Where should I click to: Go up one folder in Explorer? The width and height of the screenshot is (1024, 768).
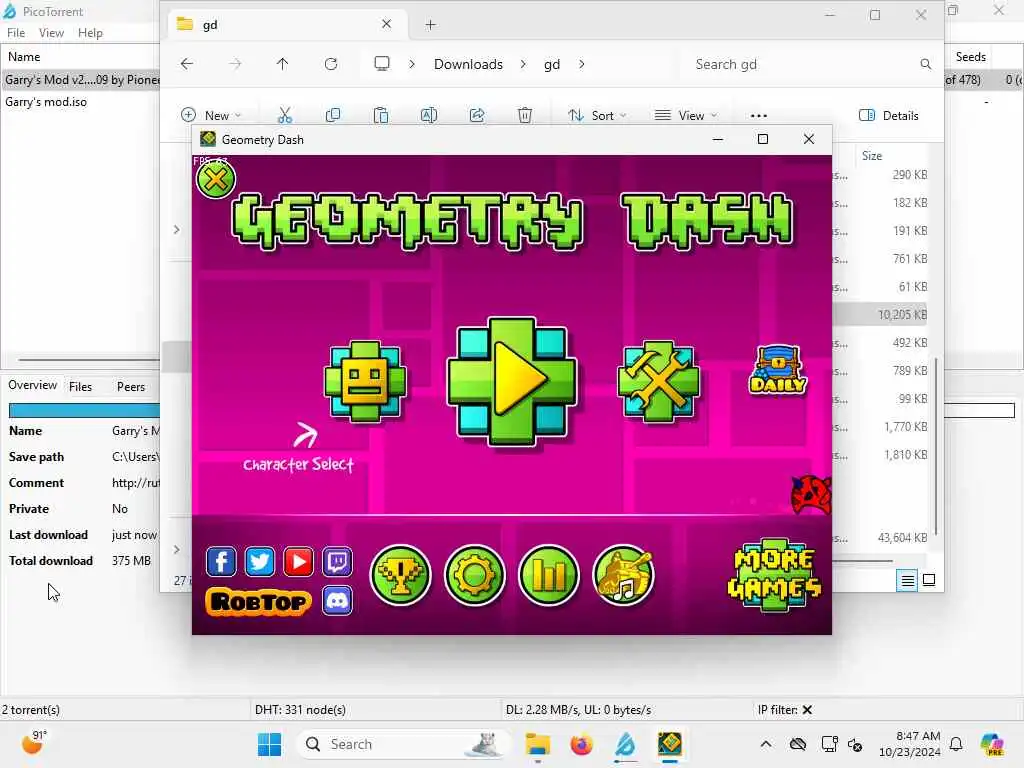(x=282, y=64)
